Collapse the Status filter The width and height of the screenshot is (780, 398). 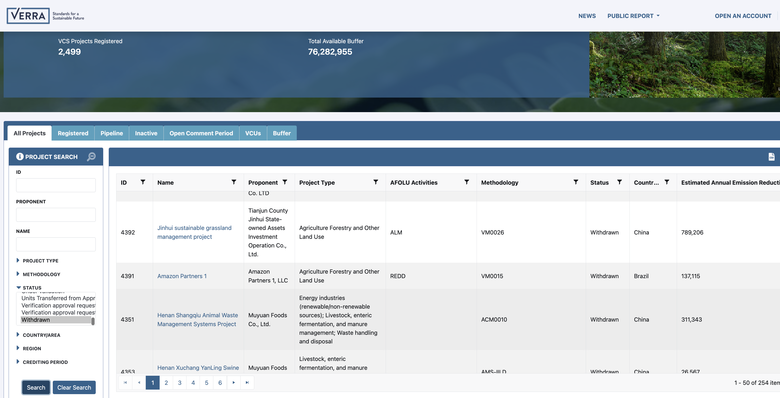(29, 288)
